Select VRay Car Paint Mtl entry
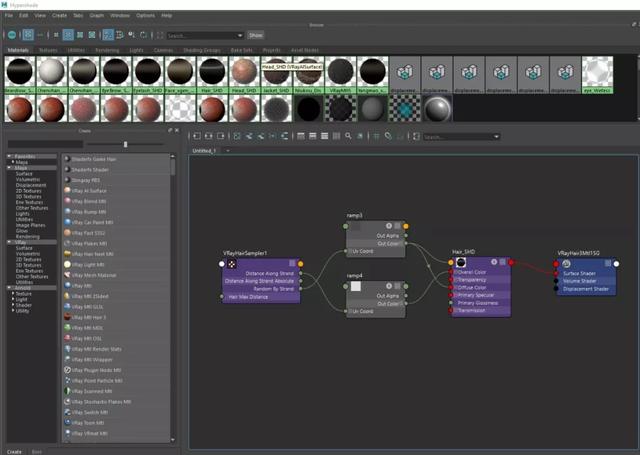The height and width of the screenshot is (455, 640). [x=116, y=222]
